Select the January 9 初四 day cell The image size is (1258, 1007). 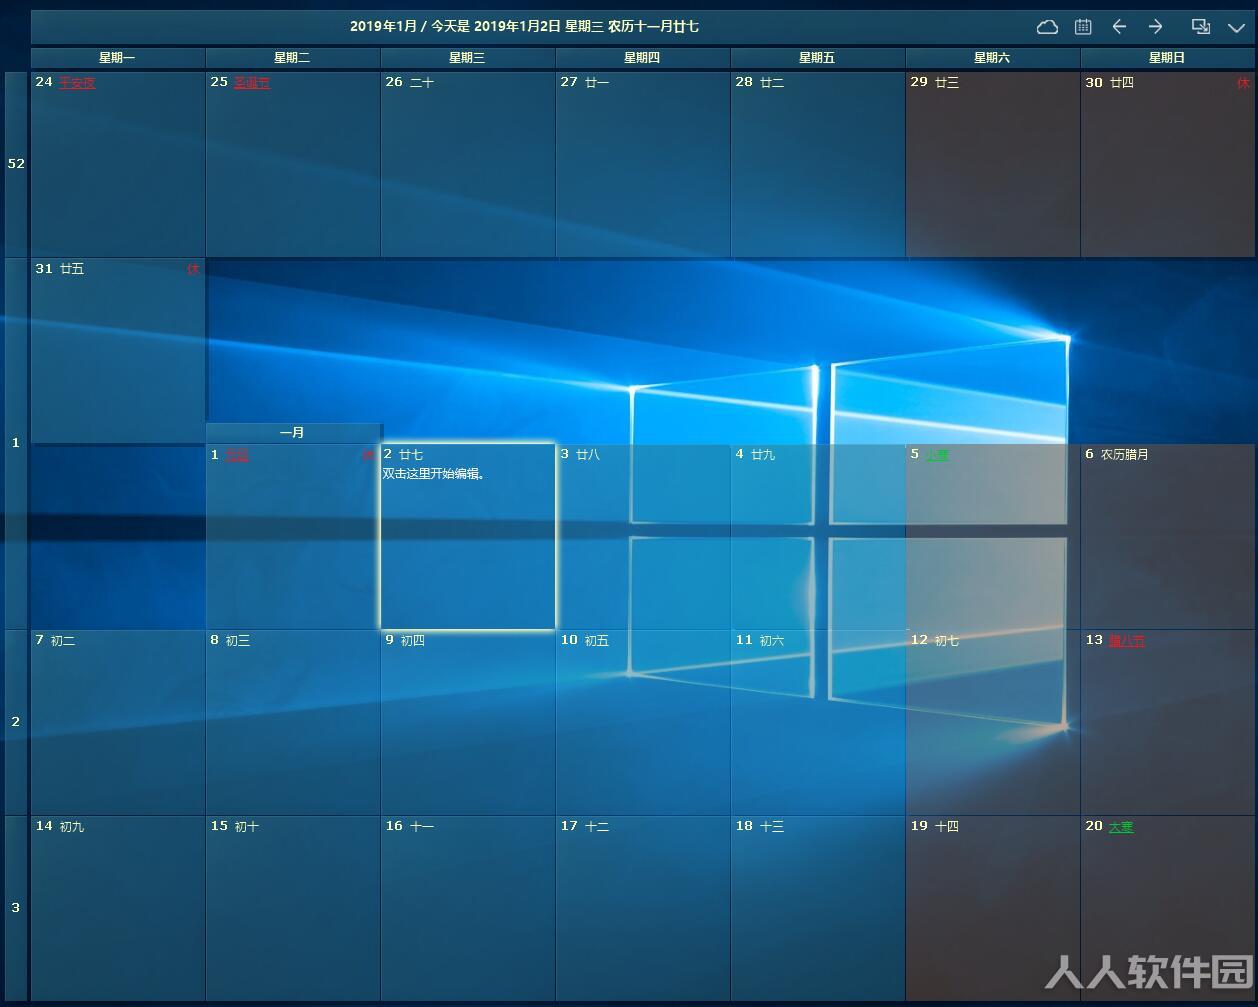tap(468, 722)
